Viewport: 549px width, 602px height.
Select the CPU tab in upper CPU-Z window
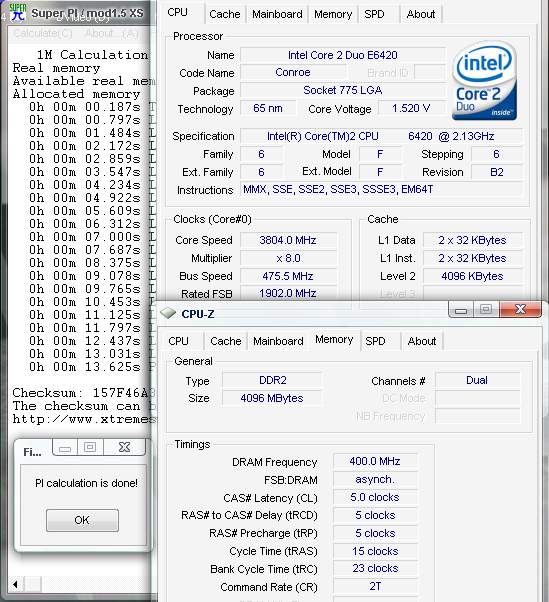[x=177, y=12]
